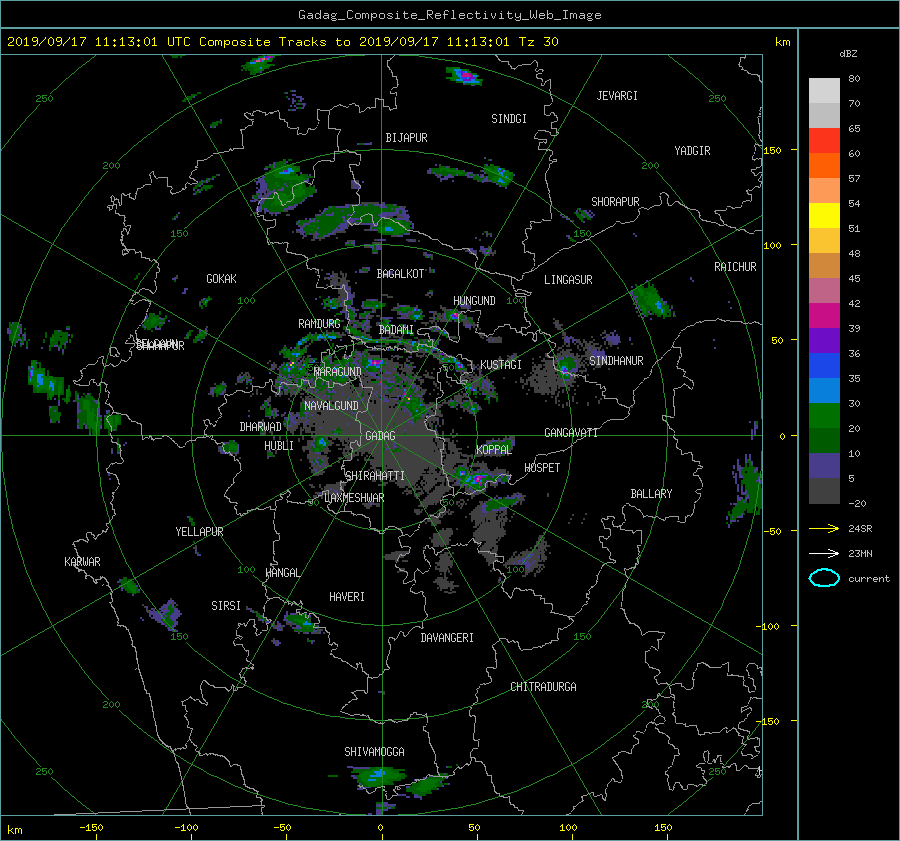Click the km unit label at bottom left
This screenshot has height=841, width=900.
pyautogui.click(x=14, y=830)
